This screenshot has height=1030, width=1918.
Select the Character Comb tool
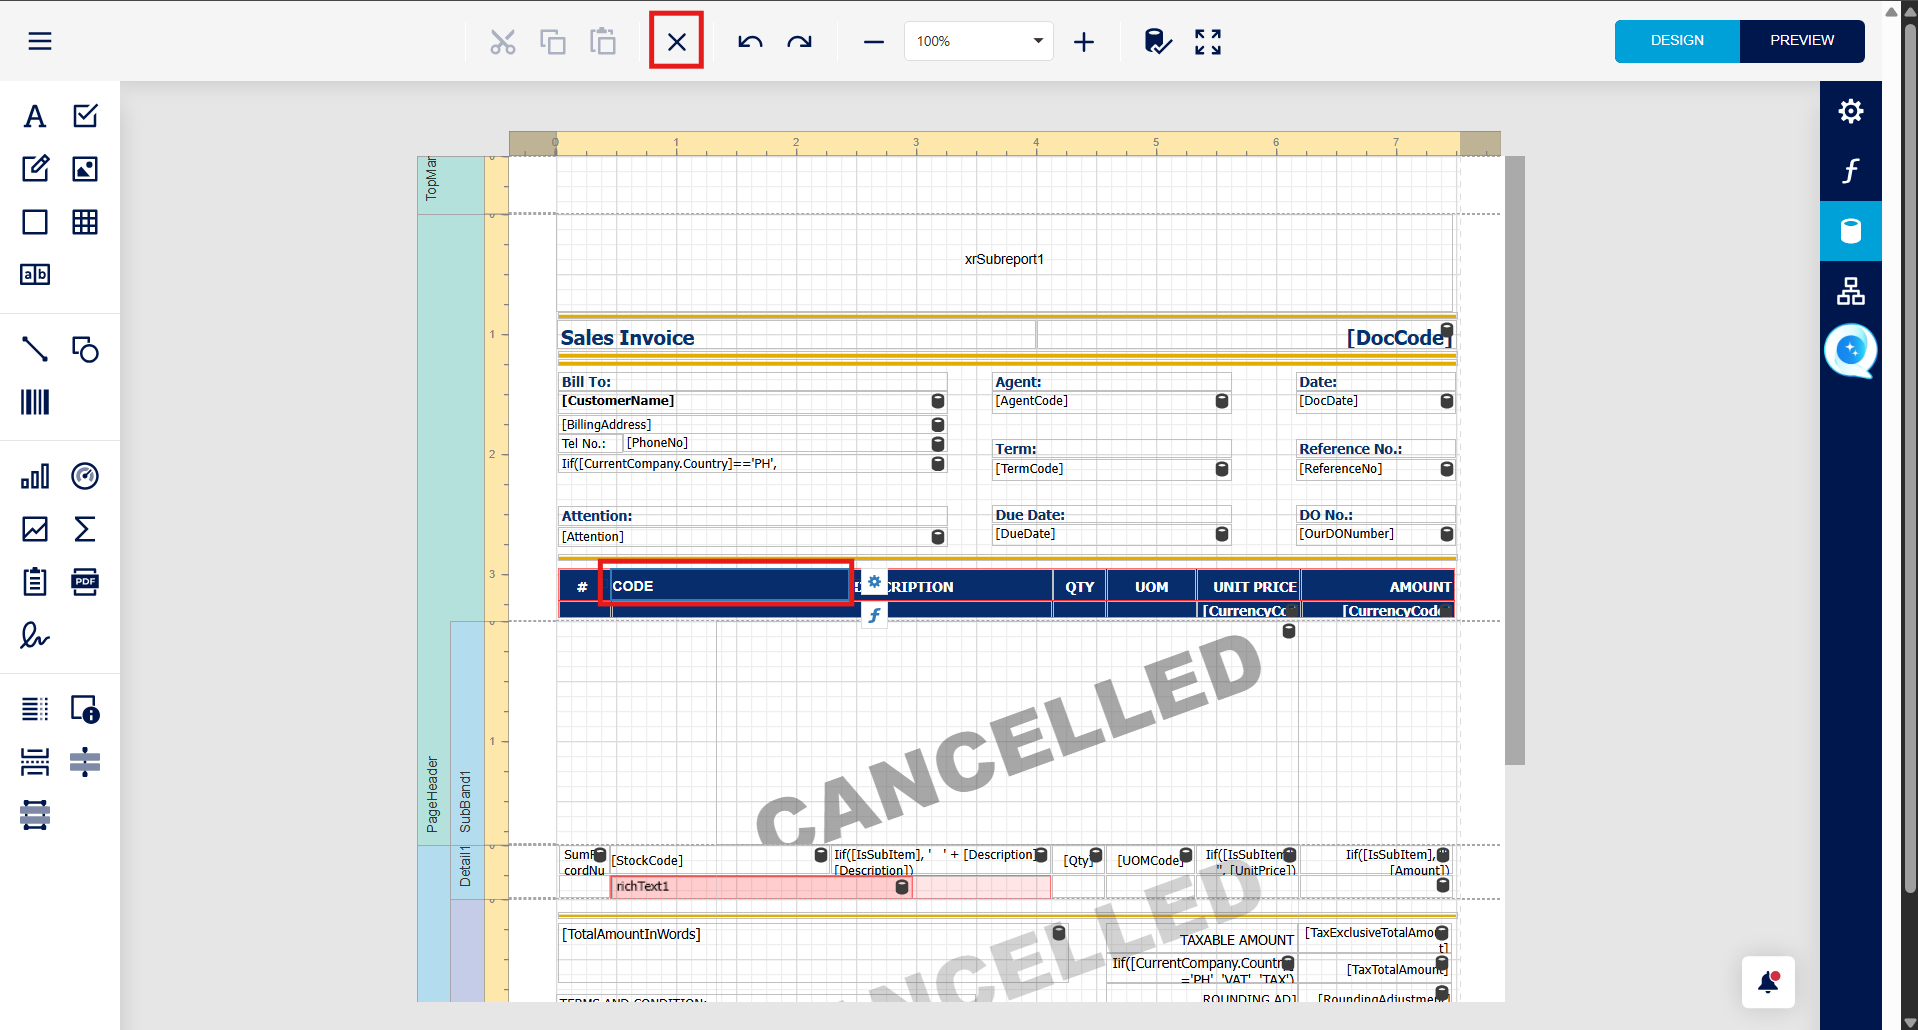tap(35, 275)
